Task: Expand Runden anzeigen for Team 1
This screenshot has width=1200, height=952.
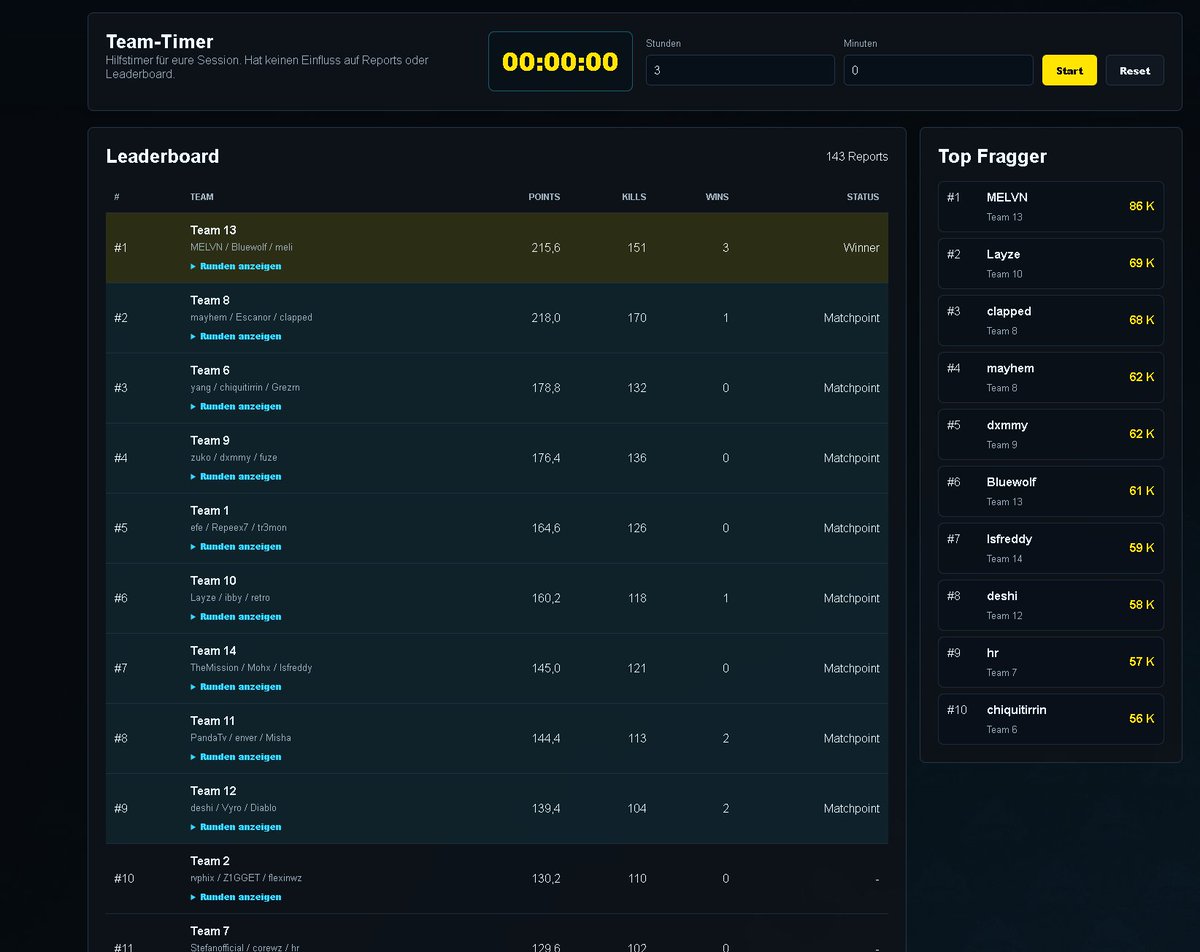Action: (236, 547)
